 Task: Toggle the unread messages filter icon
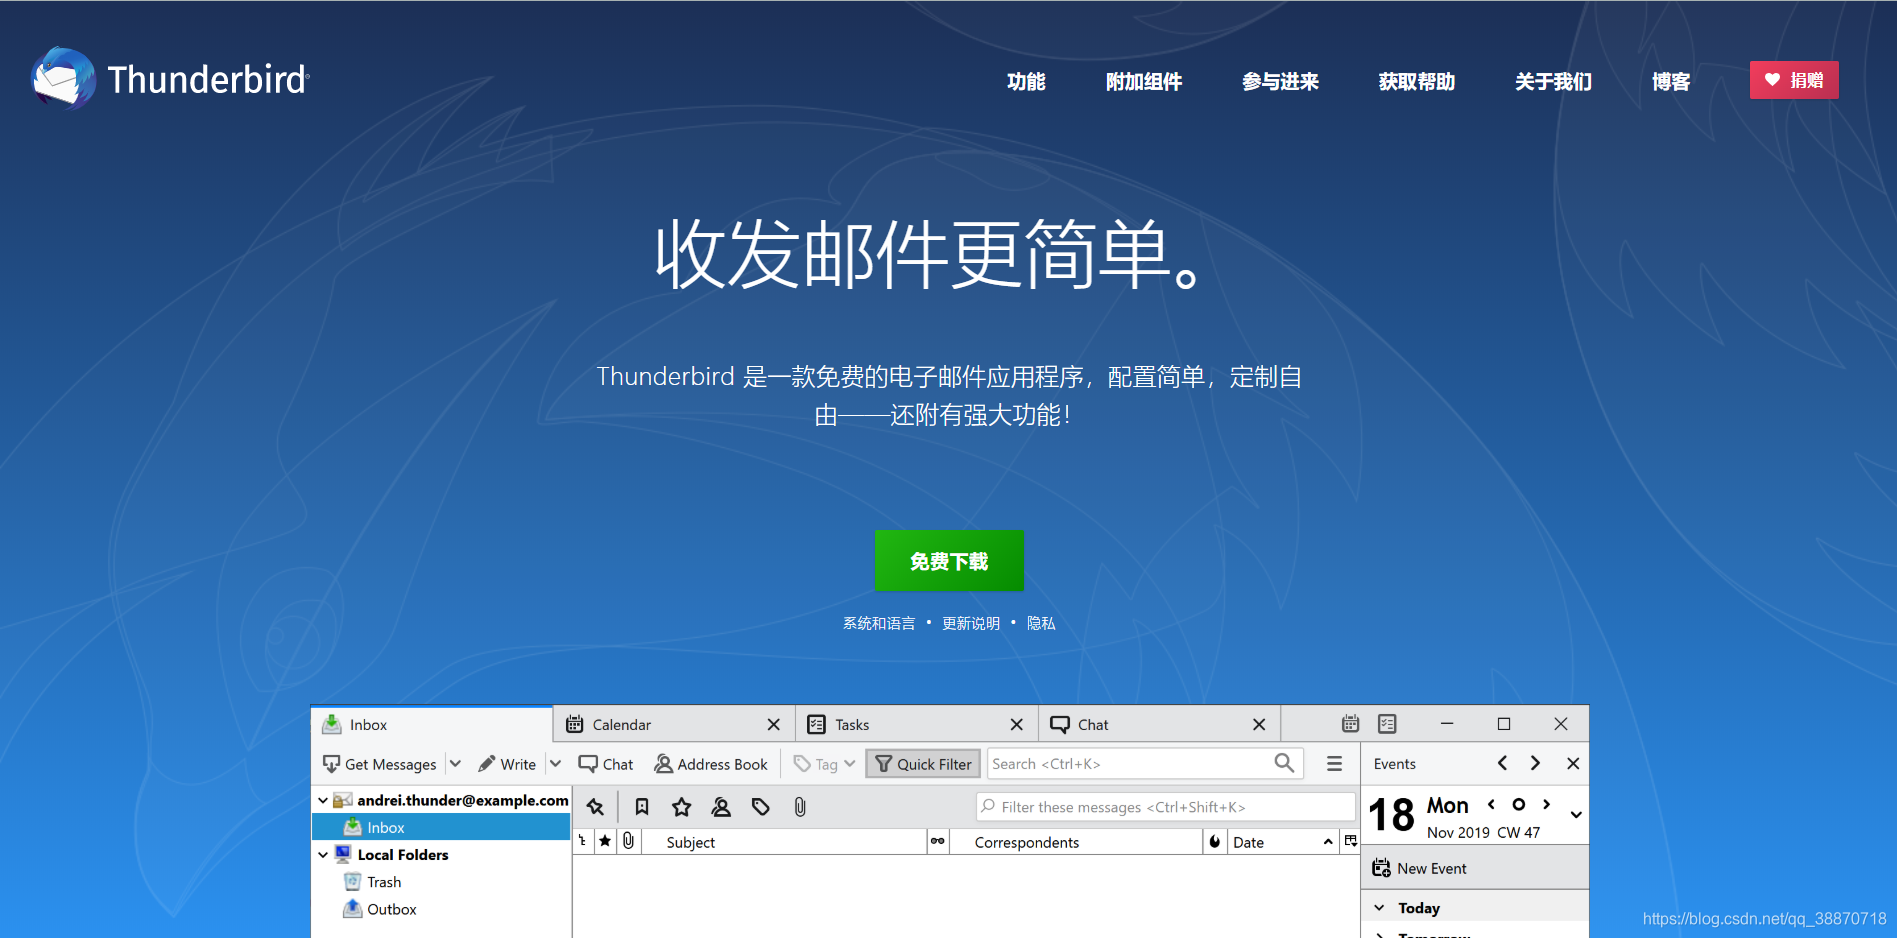tap(642, 807)
